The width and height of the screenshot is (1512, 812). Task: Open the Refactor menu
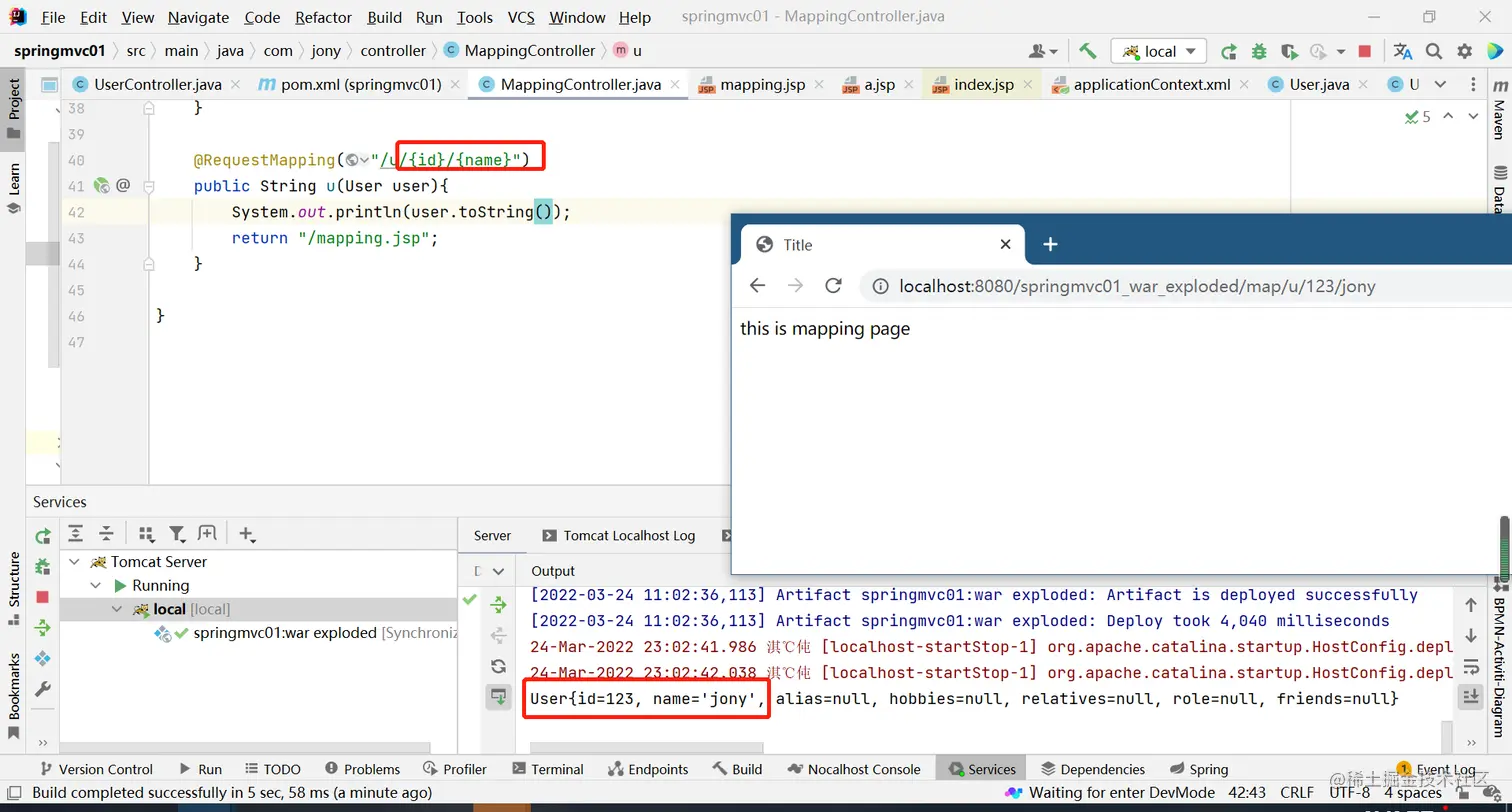(x=324, y=17)
